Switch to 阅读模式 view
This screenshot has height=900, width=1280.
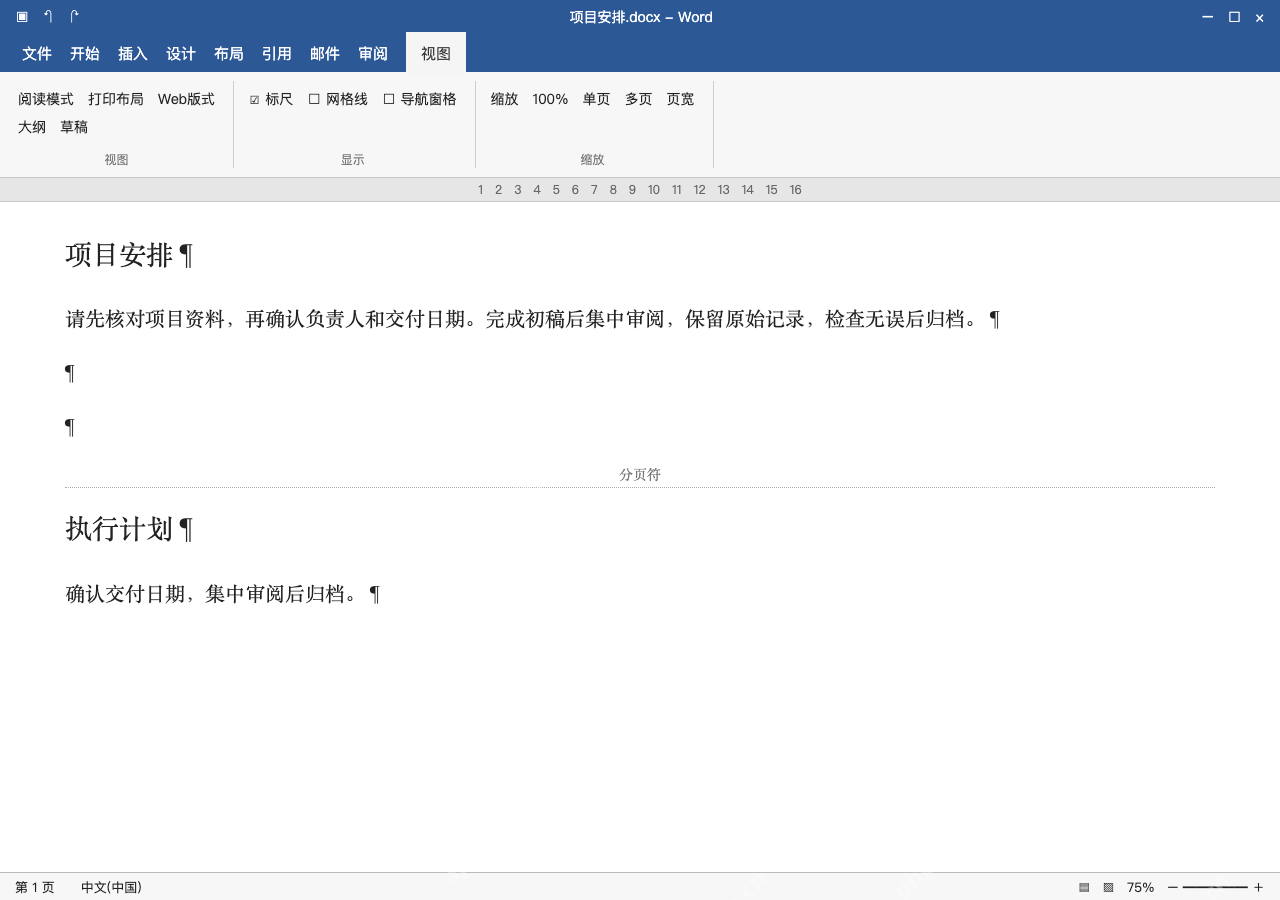tap(46, 99)
